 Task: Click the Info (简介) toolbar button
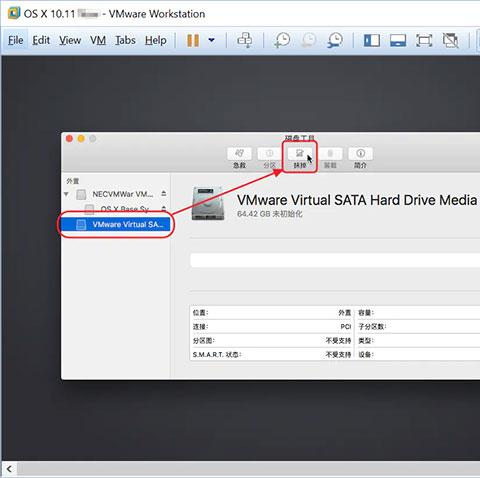(360, 158)
